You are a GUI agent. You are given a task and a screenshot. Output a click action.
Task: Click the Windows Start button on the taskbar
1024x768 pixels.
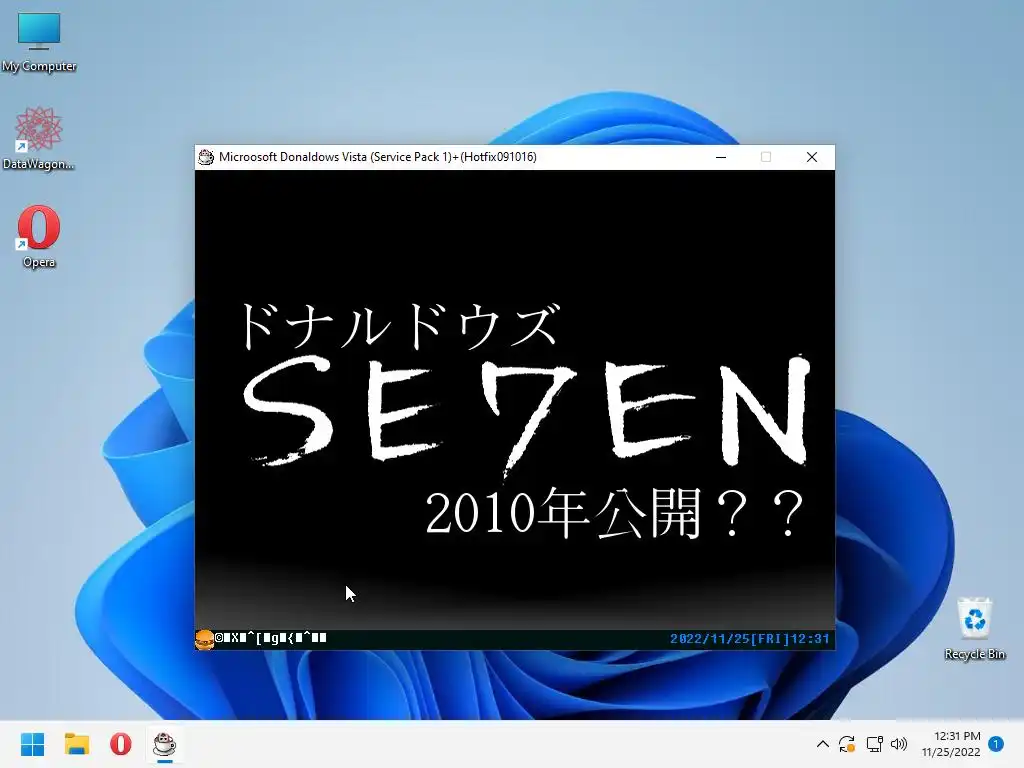point(32,744)
